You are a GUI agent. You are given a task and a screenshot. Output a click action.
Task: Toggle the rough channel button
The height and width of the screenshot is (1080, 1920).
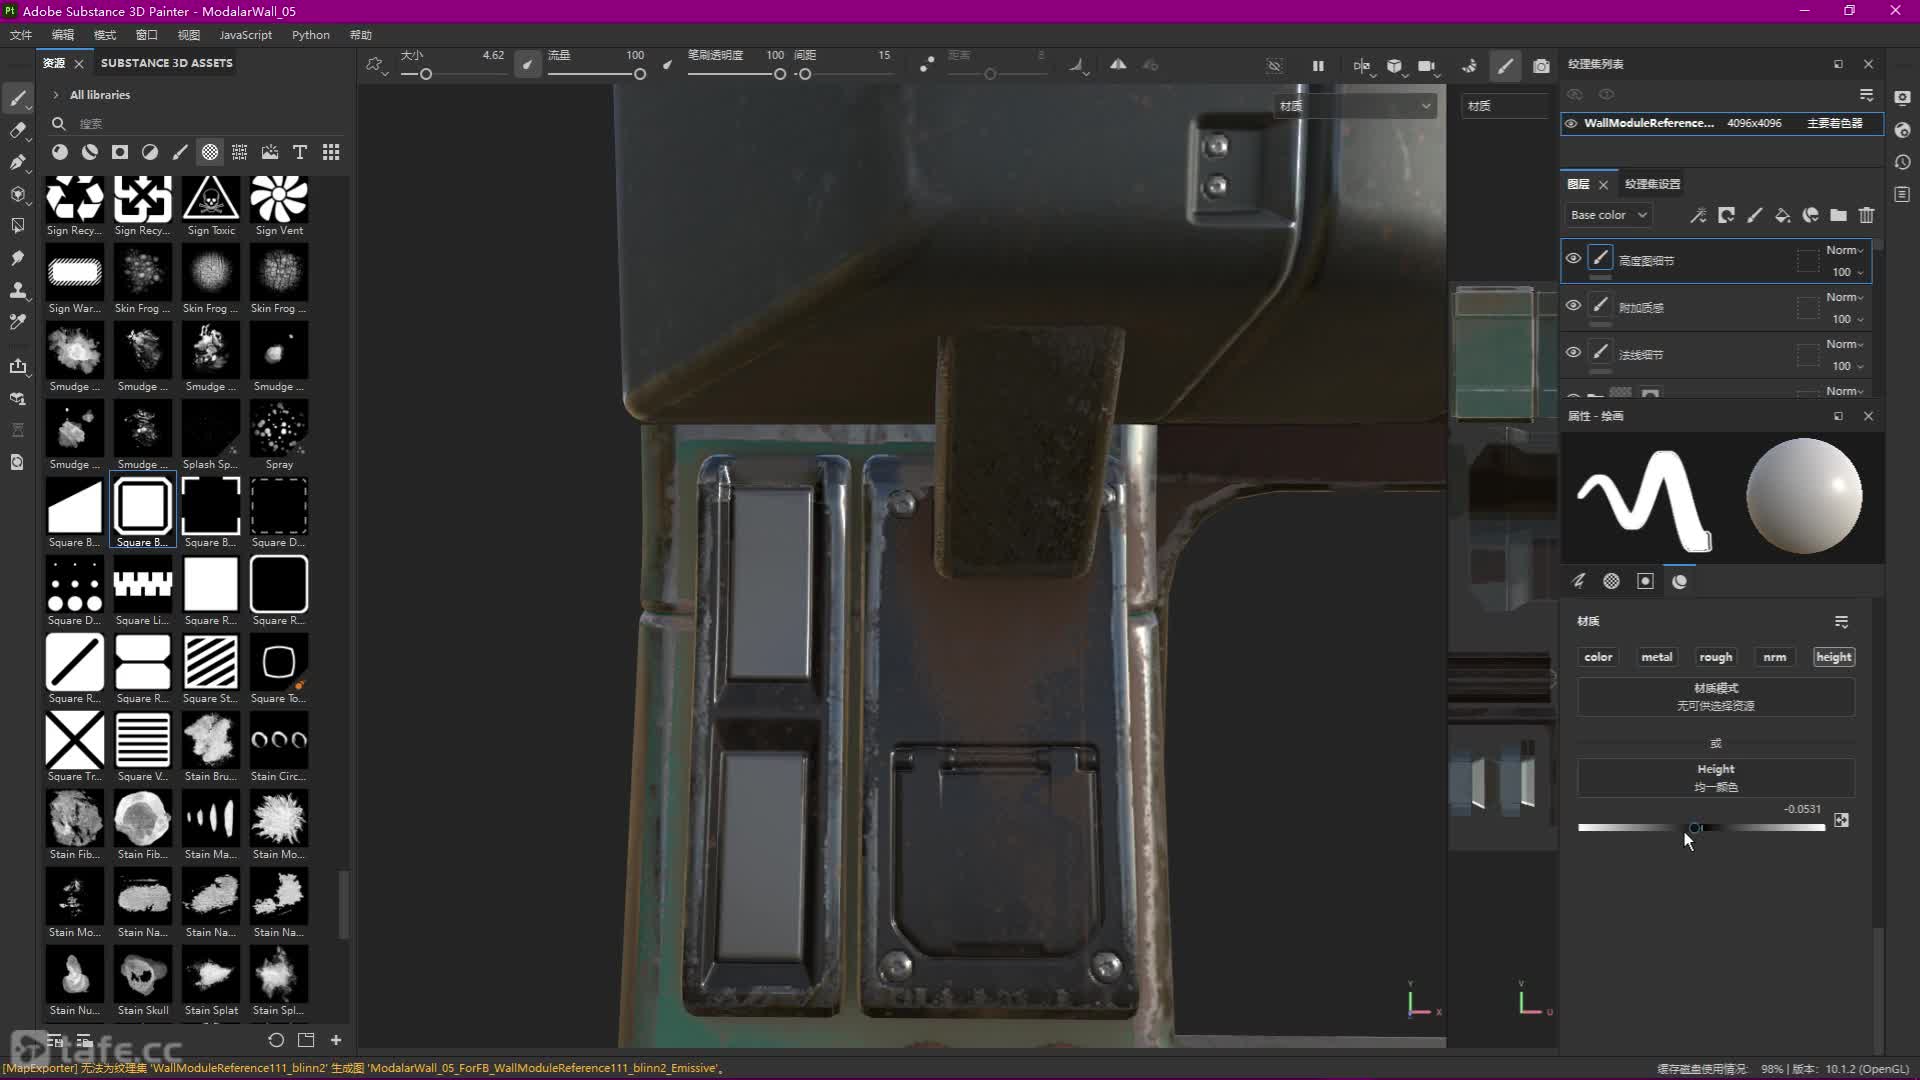tap(1715, 657)
